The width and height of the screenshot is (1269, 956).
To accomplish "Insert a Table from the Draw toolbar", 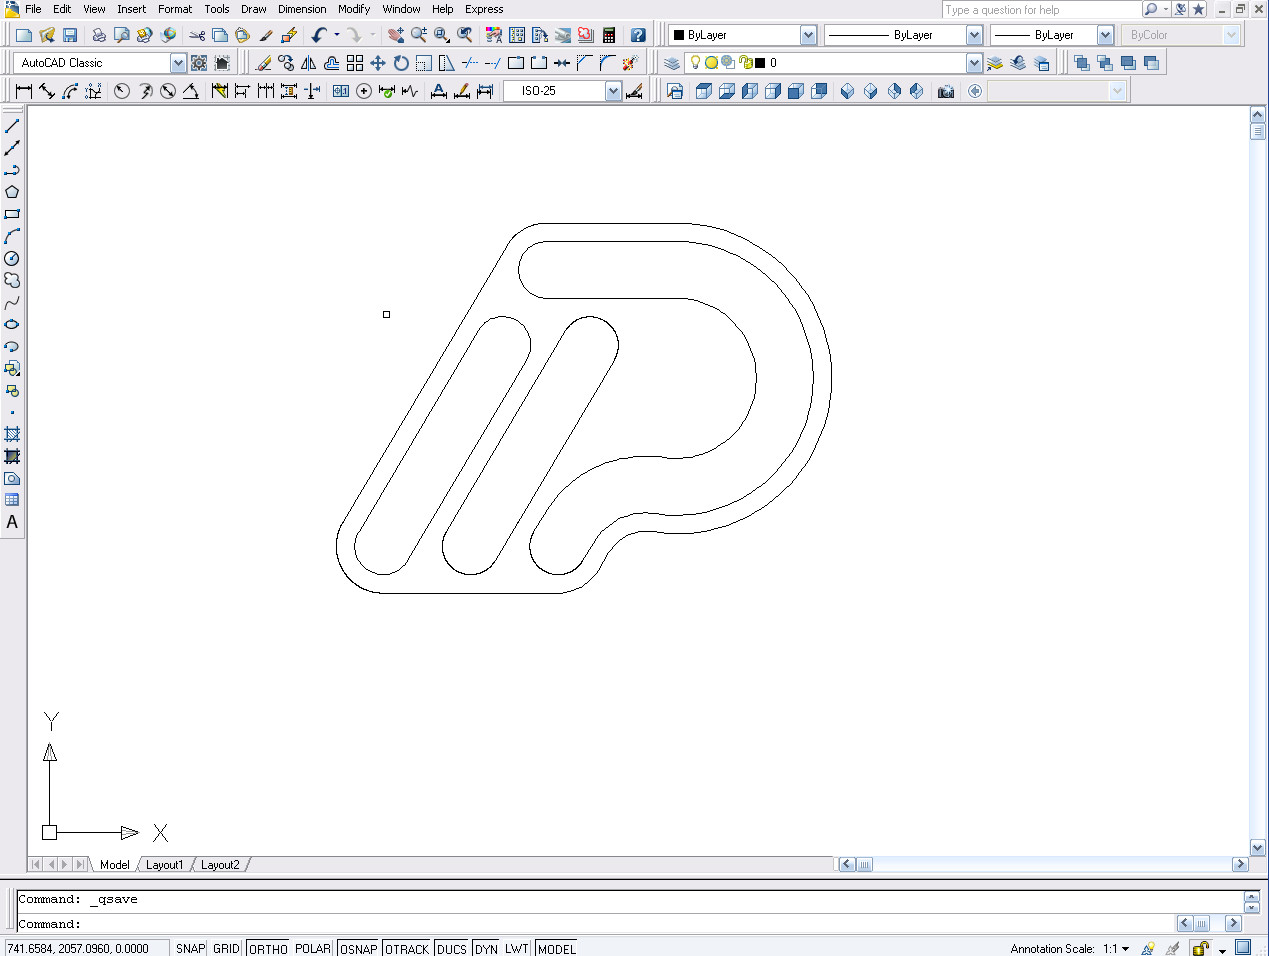I will tap(12, 500).
